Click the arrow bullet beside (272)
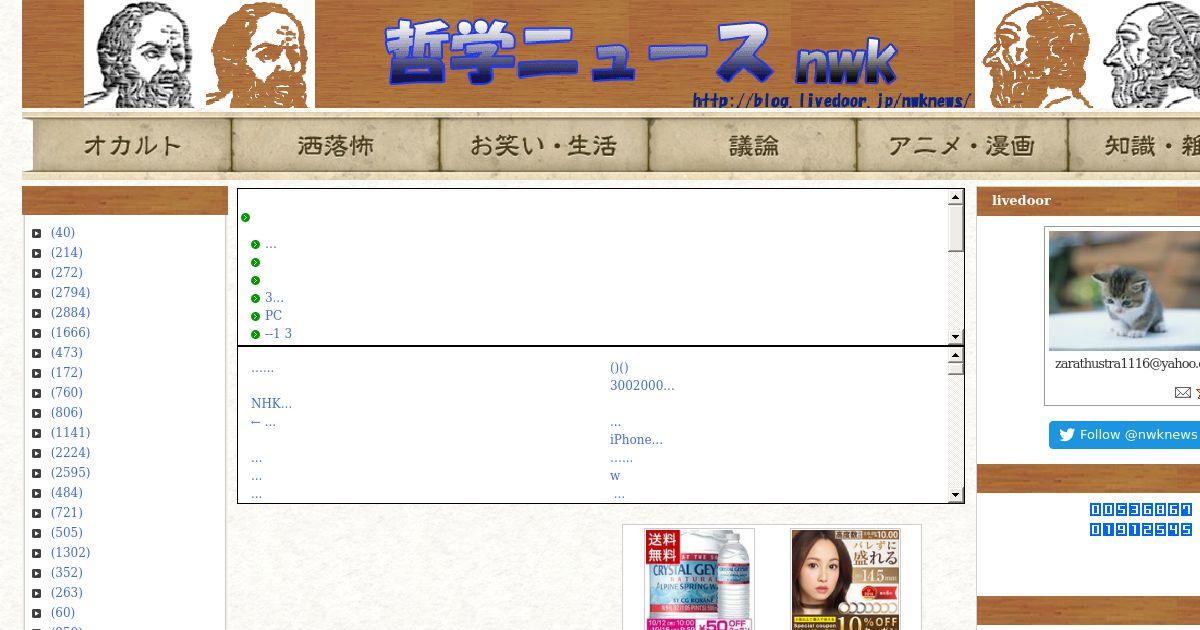1200x630 pixels. (x=37, y=274)
